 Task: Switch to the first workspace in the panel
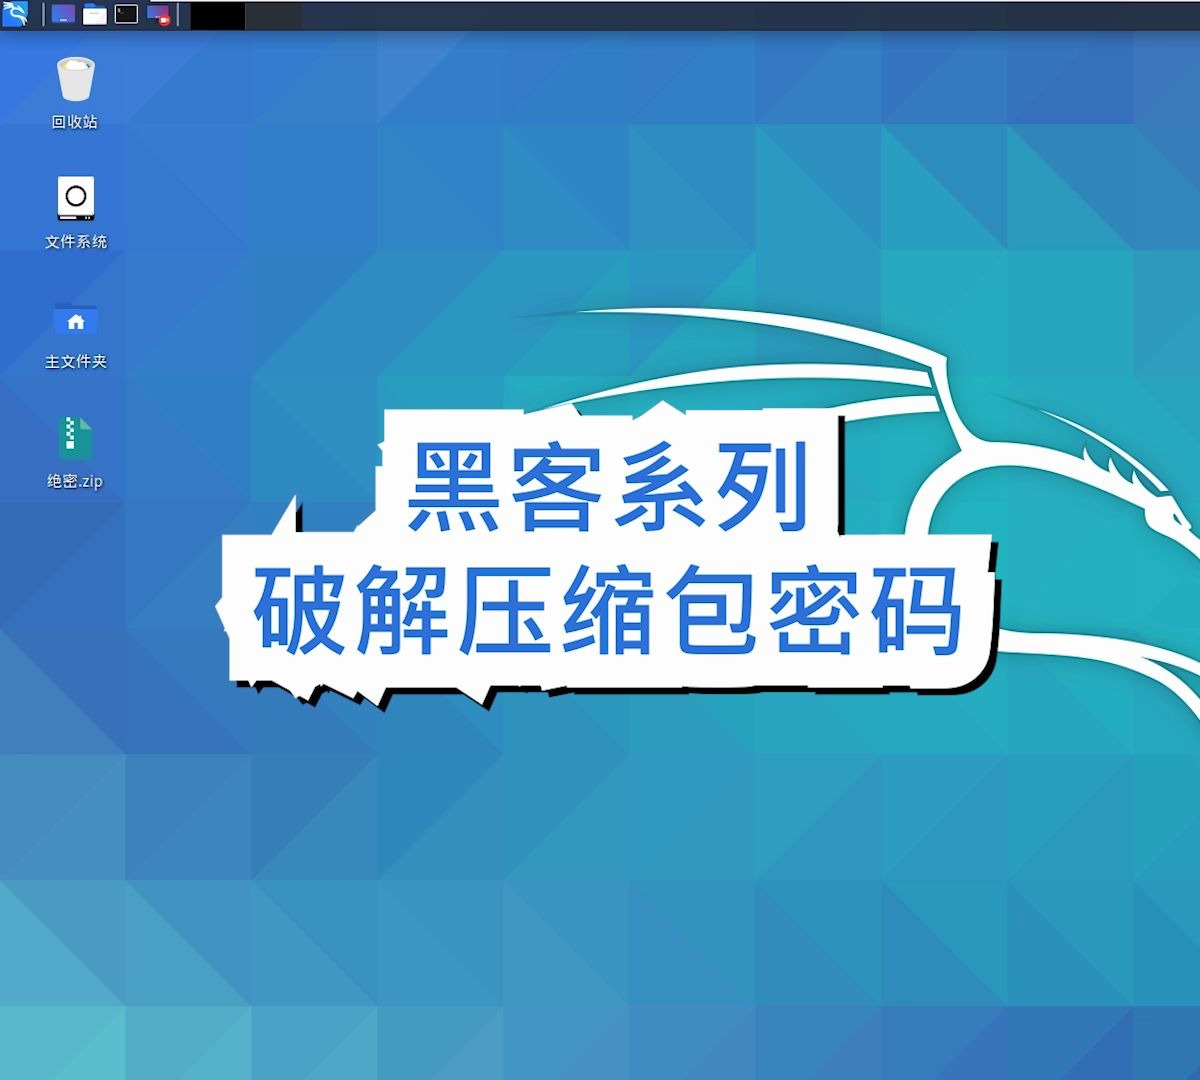218,15
